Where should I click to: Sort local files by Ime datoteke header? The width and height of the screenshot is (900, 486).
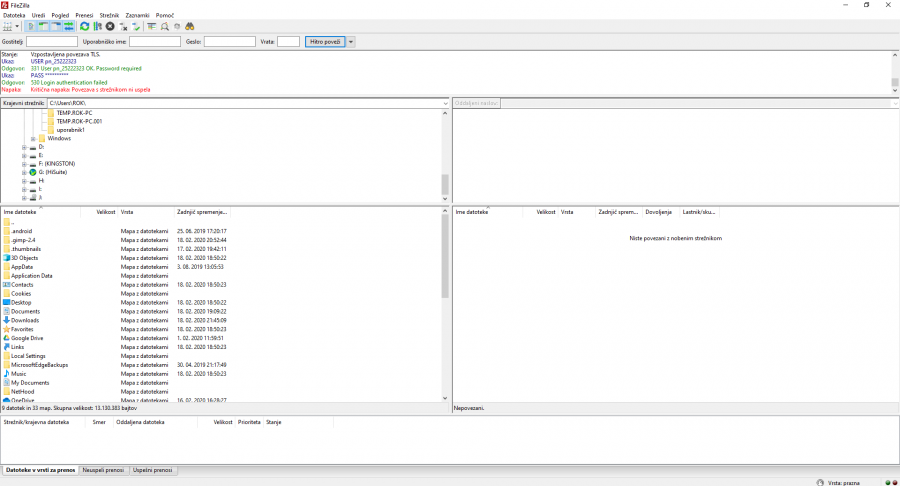point(40,212)
